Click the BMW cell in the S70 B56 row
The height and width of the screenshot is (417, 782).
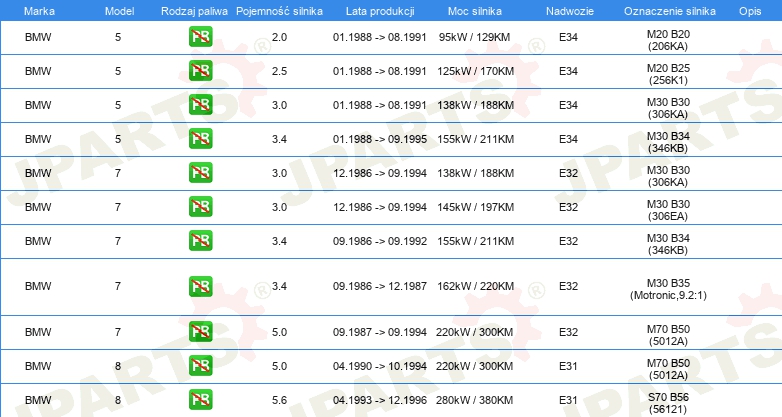click(38, 400)
